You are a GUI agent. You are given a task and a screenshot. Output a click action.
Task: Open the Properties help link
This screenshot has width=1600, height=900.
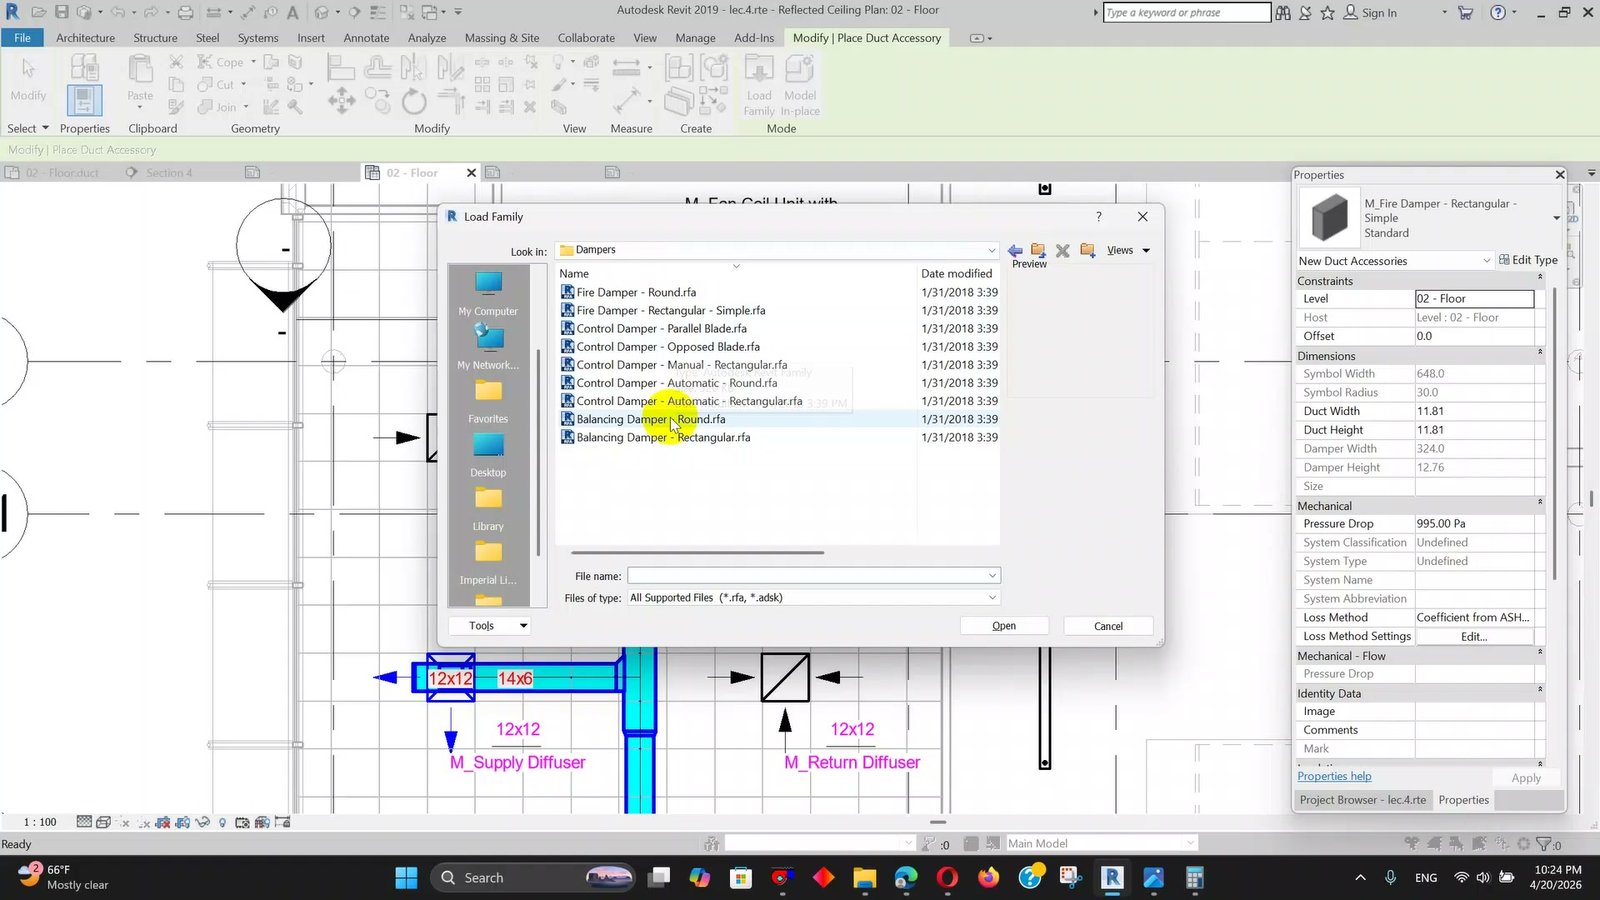[x=1334, y=776]
